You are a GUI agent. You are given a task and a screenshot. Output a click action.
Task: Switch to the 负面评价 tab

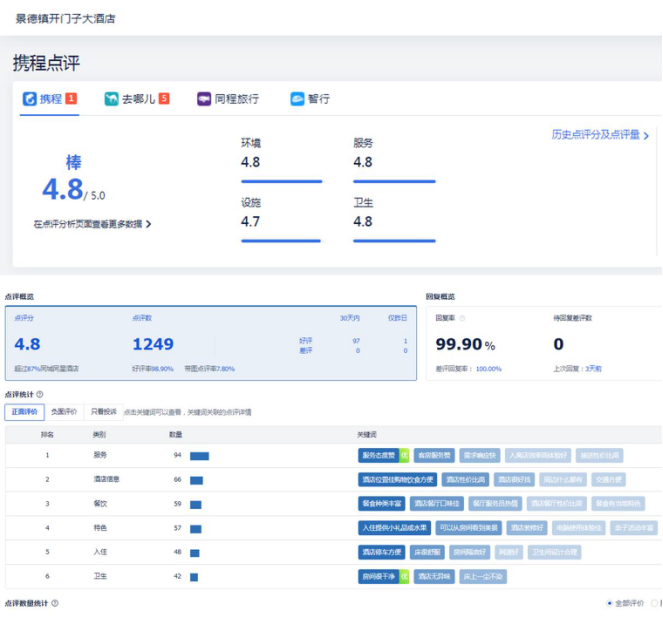coord(64,412)
